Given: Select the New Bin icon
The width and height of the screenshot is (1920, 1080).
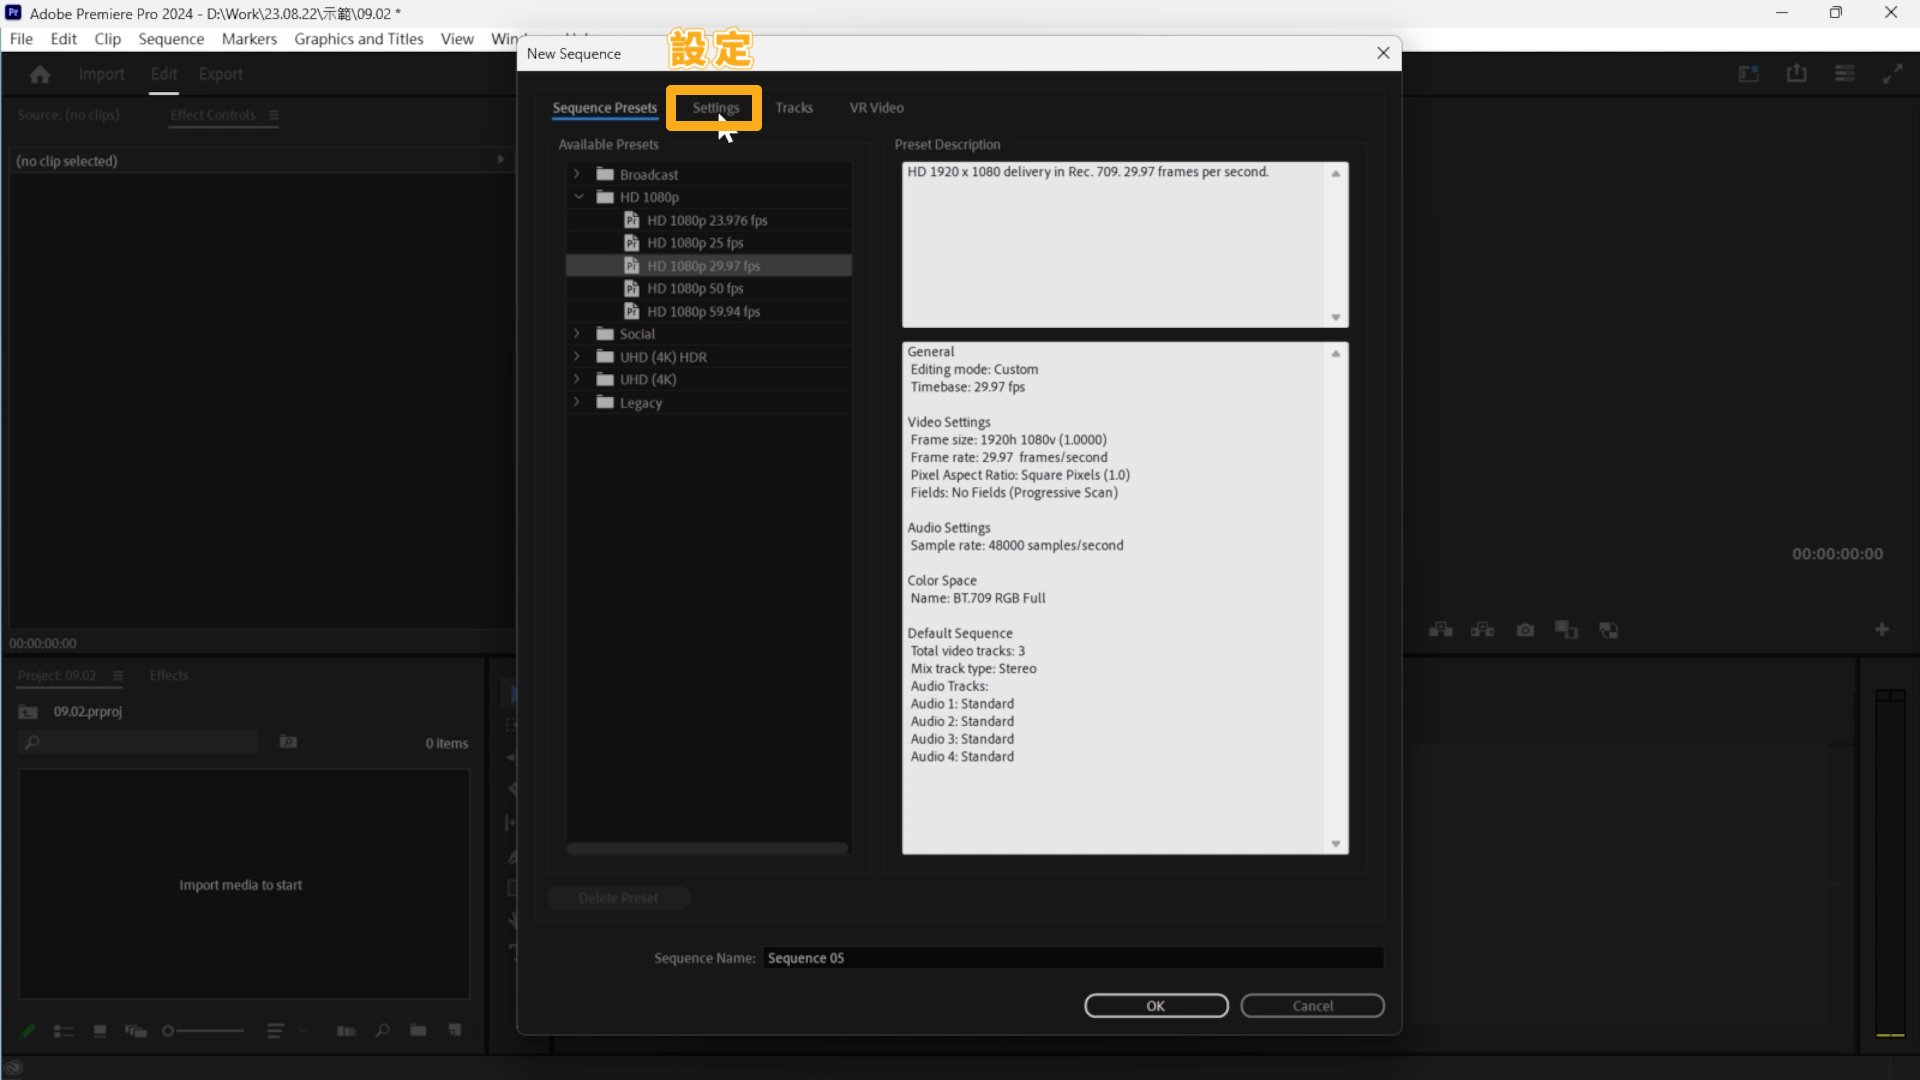Looking at the screenshot, I should [418, 1030].
